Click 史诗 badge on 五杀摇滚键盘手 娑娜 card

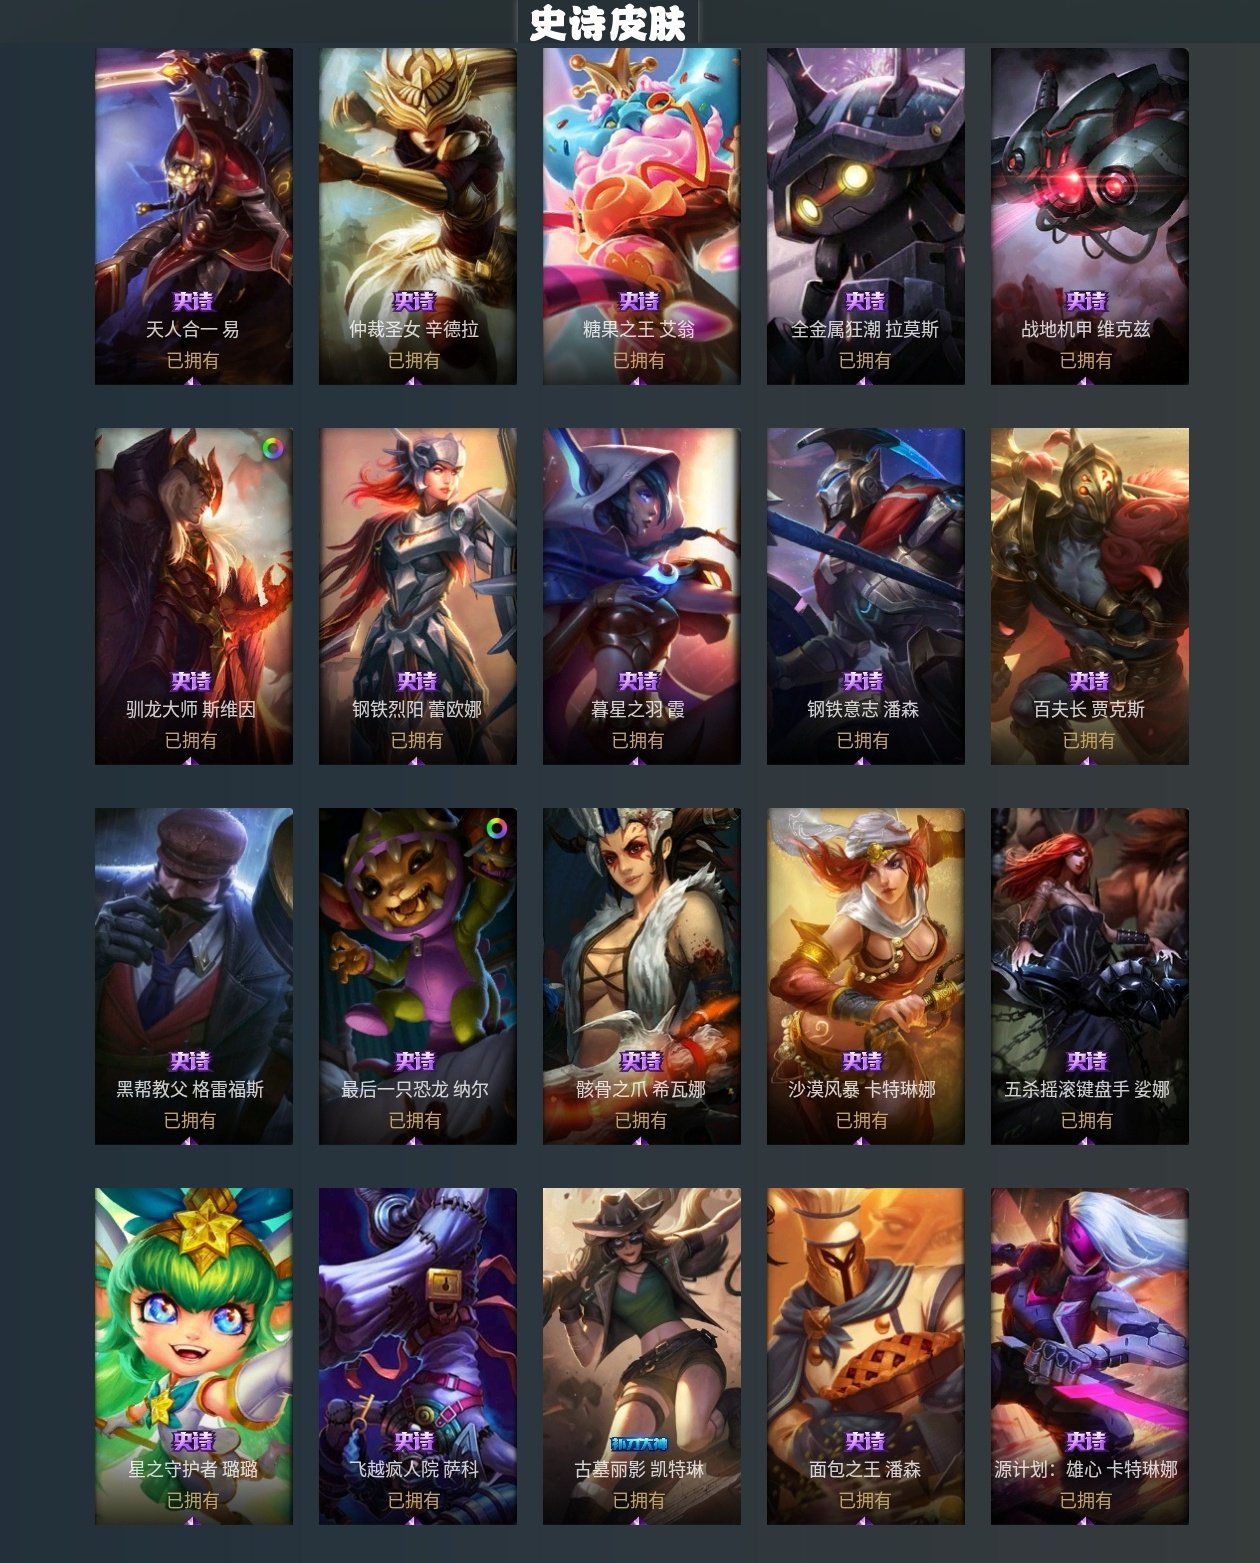click(1087, 1061)
